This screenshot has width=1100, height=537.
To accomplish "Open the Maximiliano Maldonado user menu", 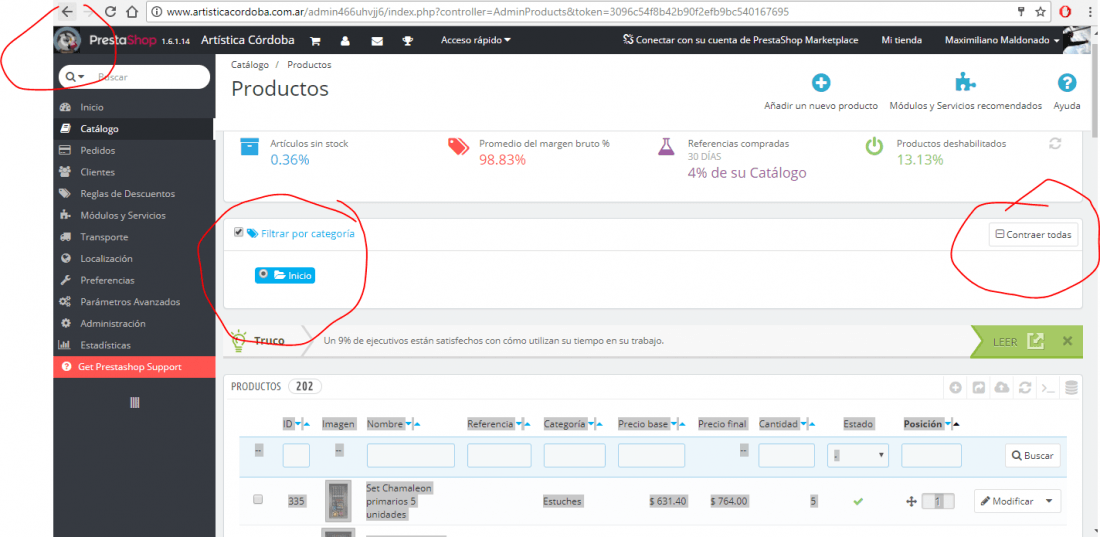I will pyautogui.click(x=1002, y=41).
